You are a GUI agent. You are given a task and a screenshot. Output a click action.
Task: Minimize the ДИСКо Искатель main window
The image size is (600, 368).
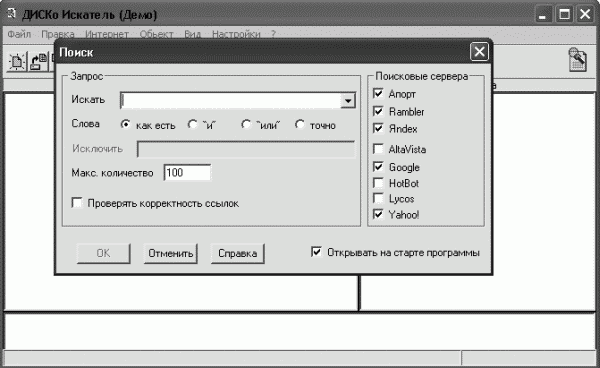coord(543,15)
